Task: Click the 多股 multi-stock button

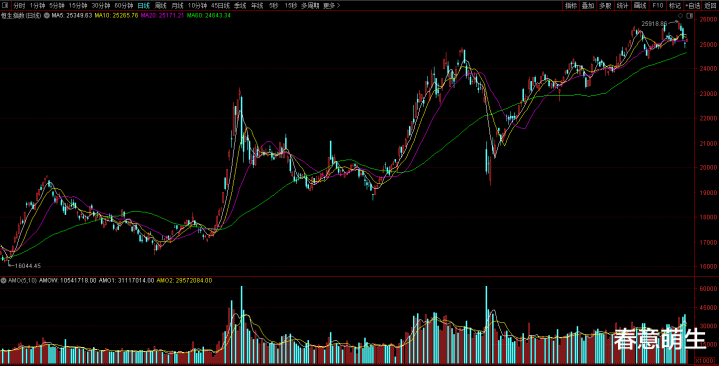Action: (x=605, y=6)
